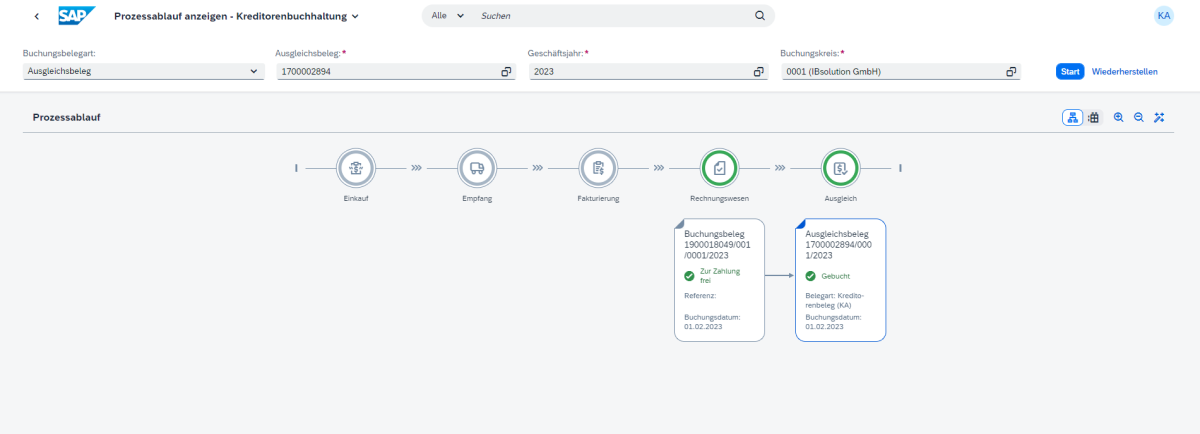
Task: Open value help for Buchungskreis
Action: pyautogui.click(x=1012, y=72)
